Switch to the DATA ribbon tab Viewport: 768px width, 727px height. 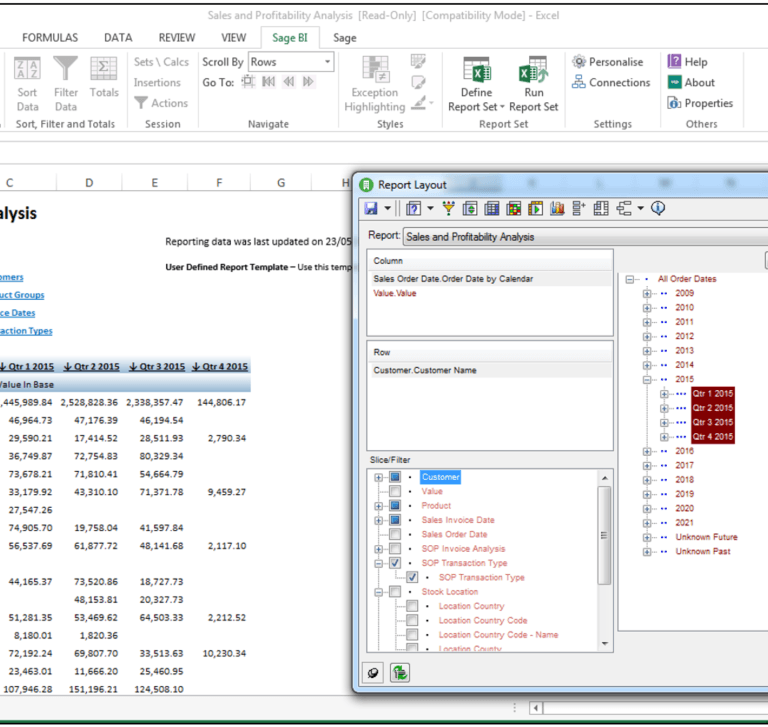(118, 38)
